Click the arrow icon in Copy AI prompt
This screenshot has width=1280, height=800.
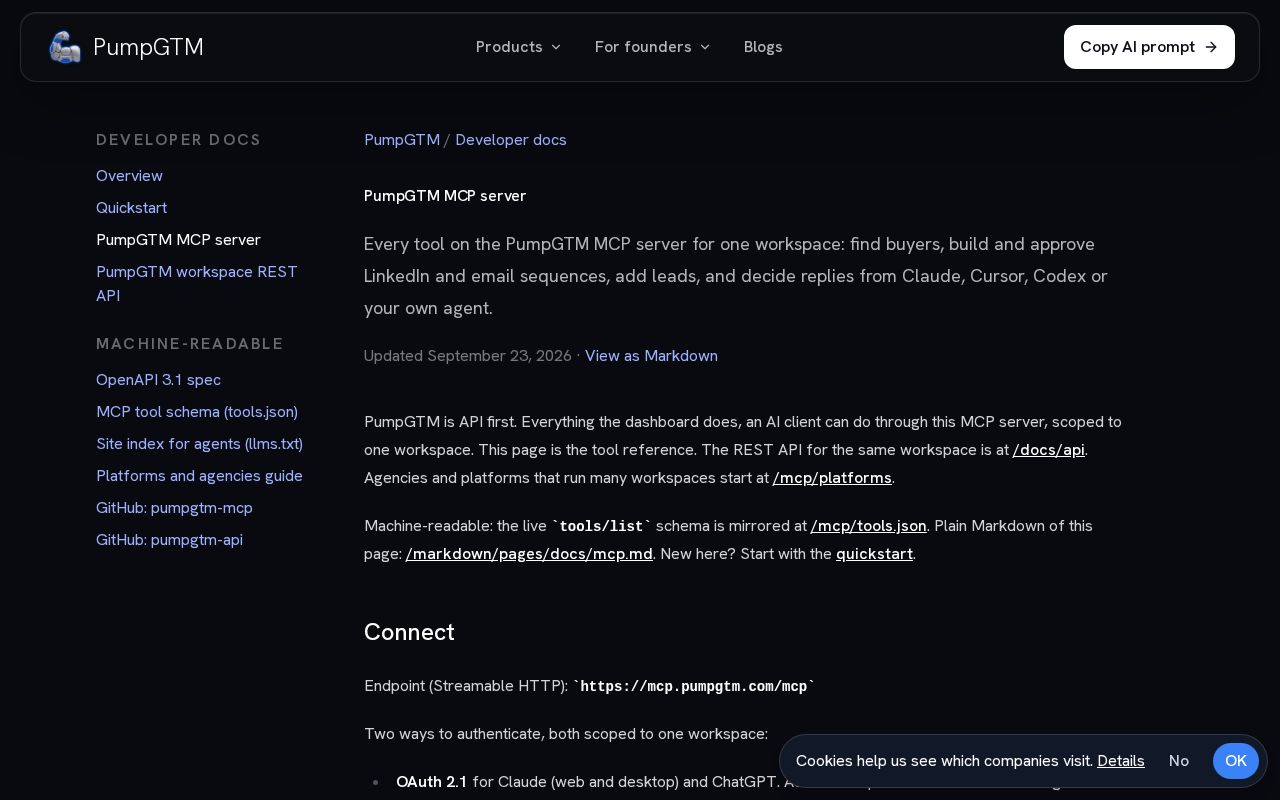pyautogui.click(x=1211, y=47)
